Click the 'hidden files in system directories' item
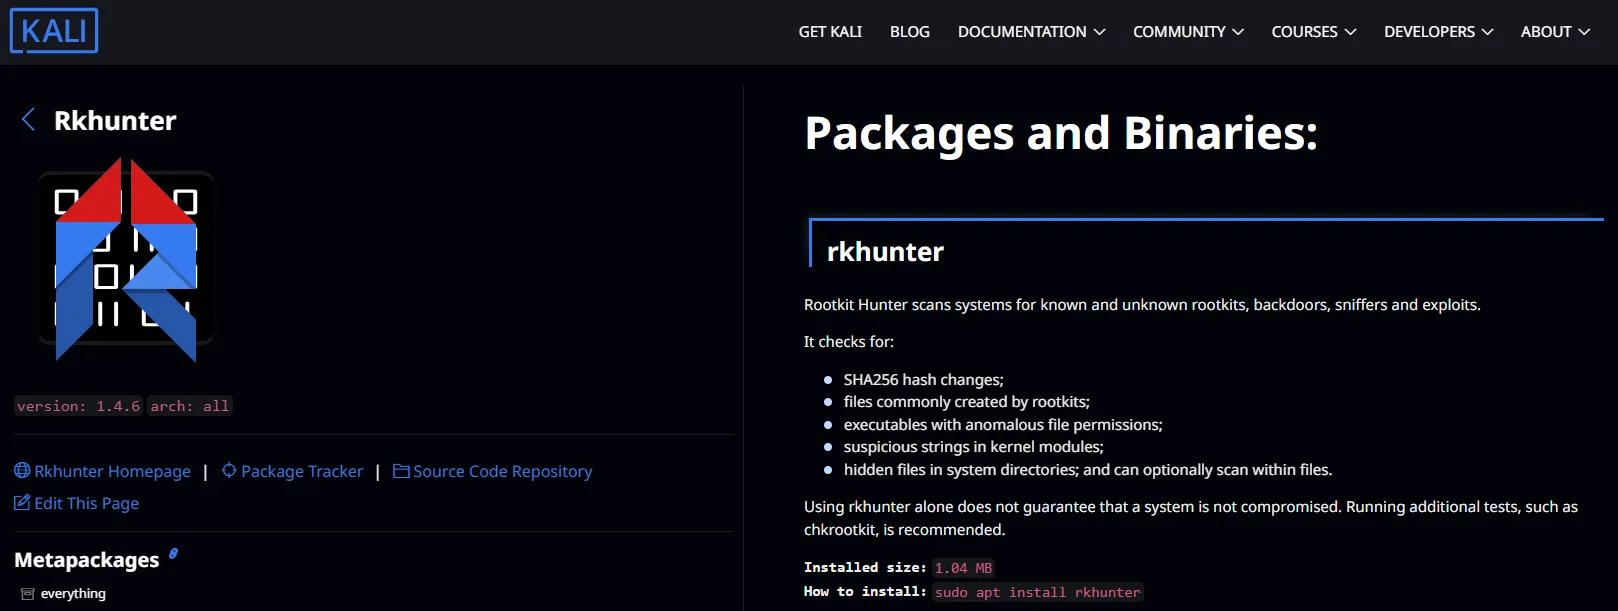 pos(1087,470)
